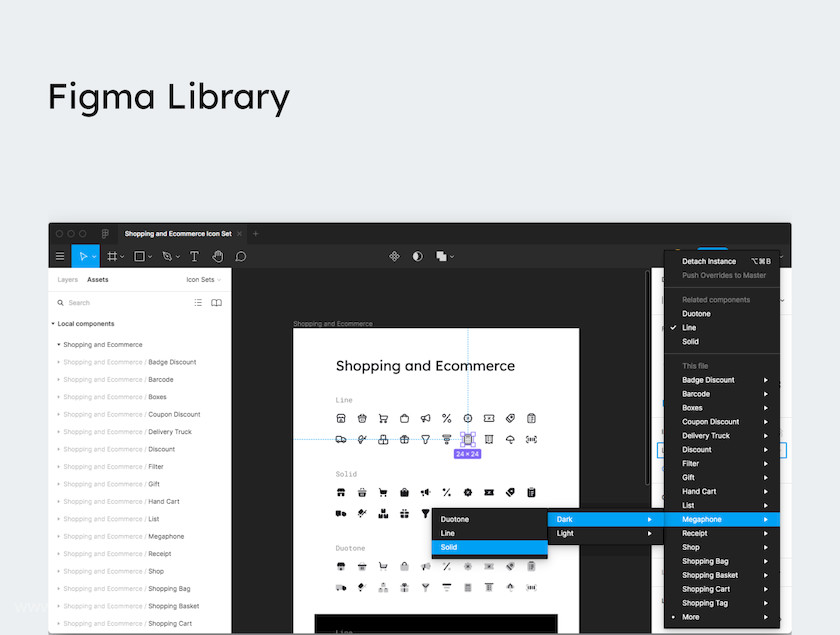Activate the Hand tool

tap(218, 257)
